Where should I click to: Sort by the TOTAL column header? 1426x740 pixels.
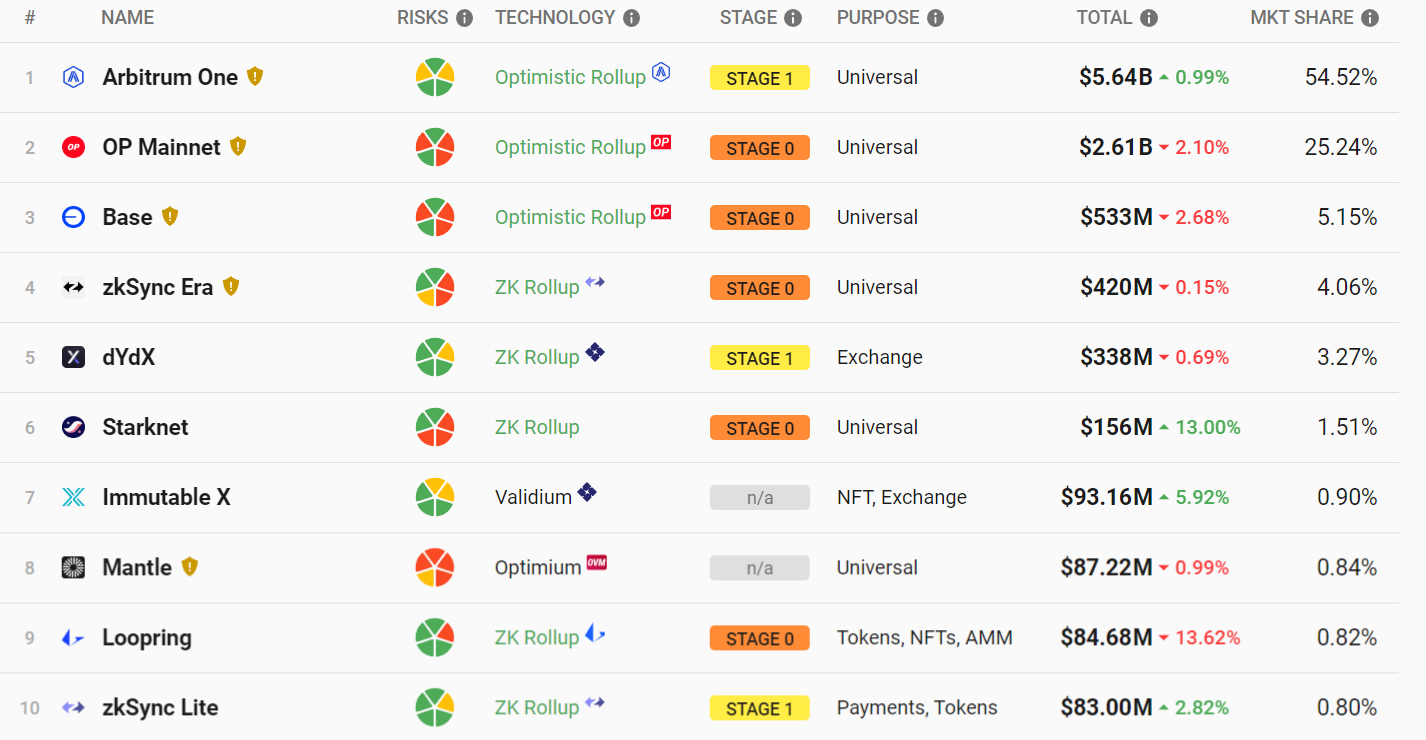(1104, 18)
